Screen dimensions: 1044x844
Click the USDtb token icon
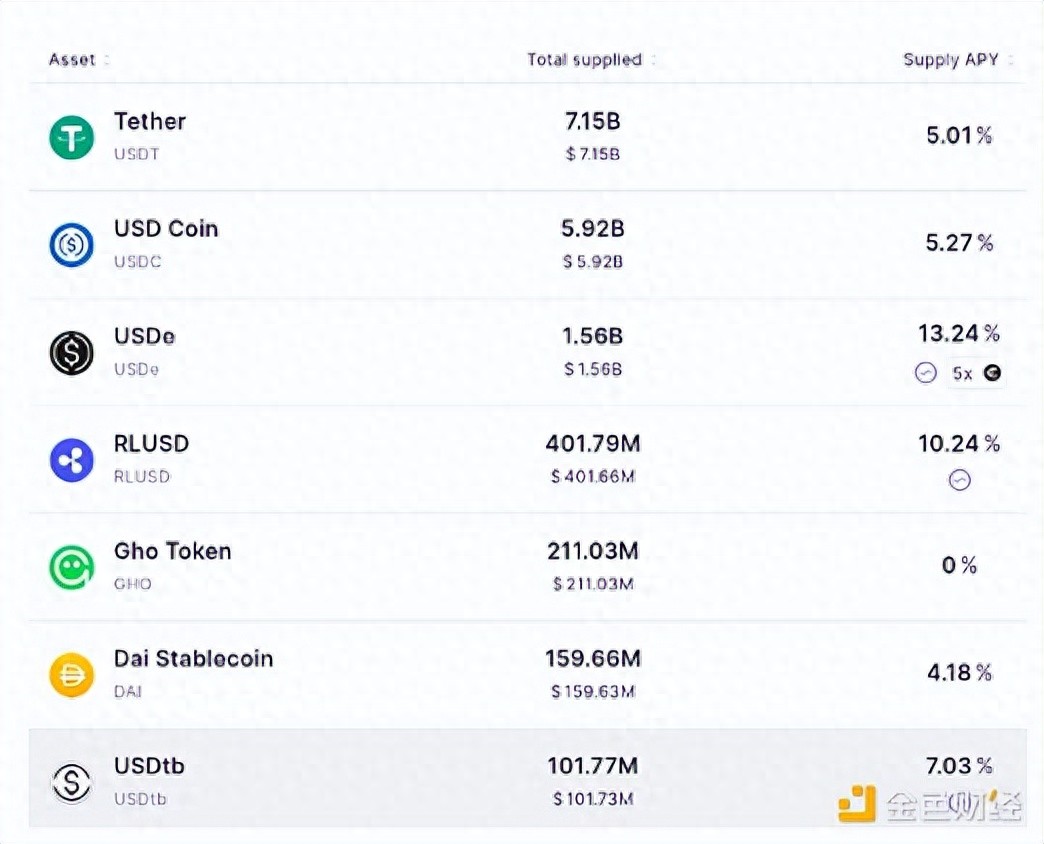pos(71,782)
